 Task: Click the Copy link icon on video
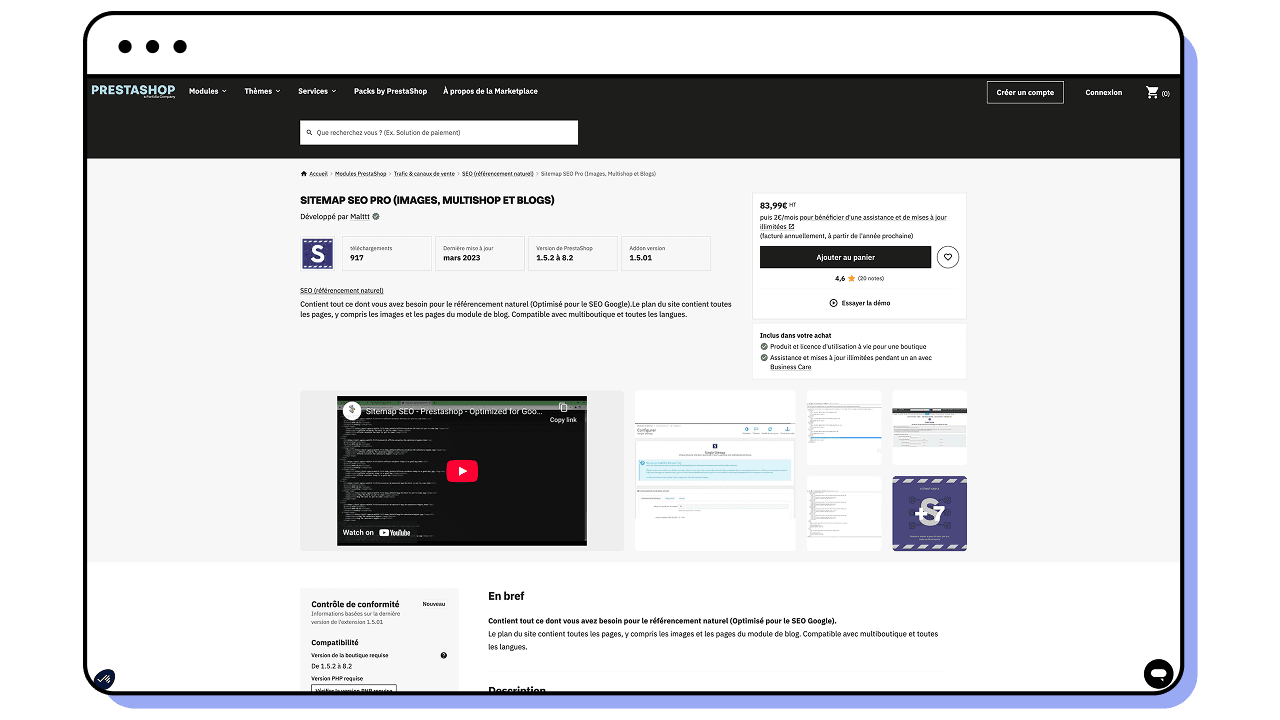(x=563, y=409)
